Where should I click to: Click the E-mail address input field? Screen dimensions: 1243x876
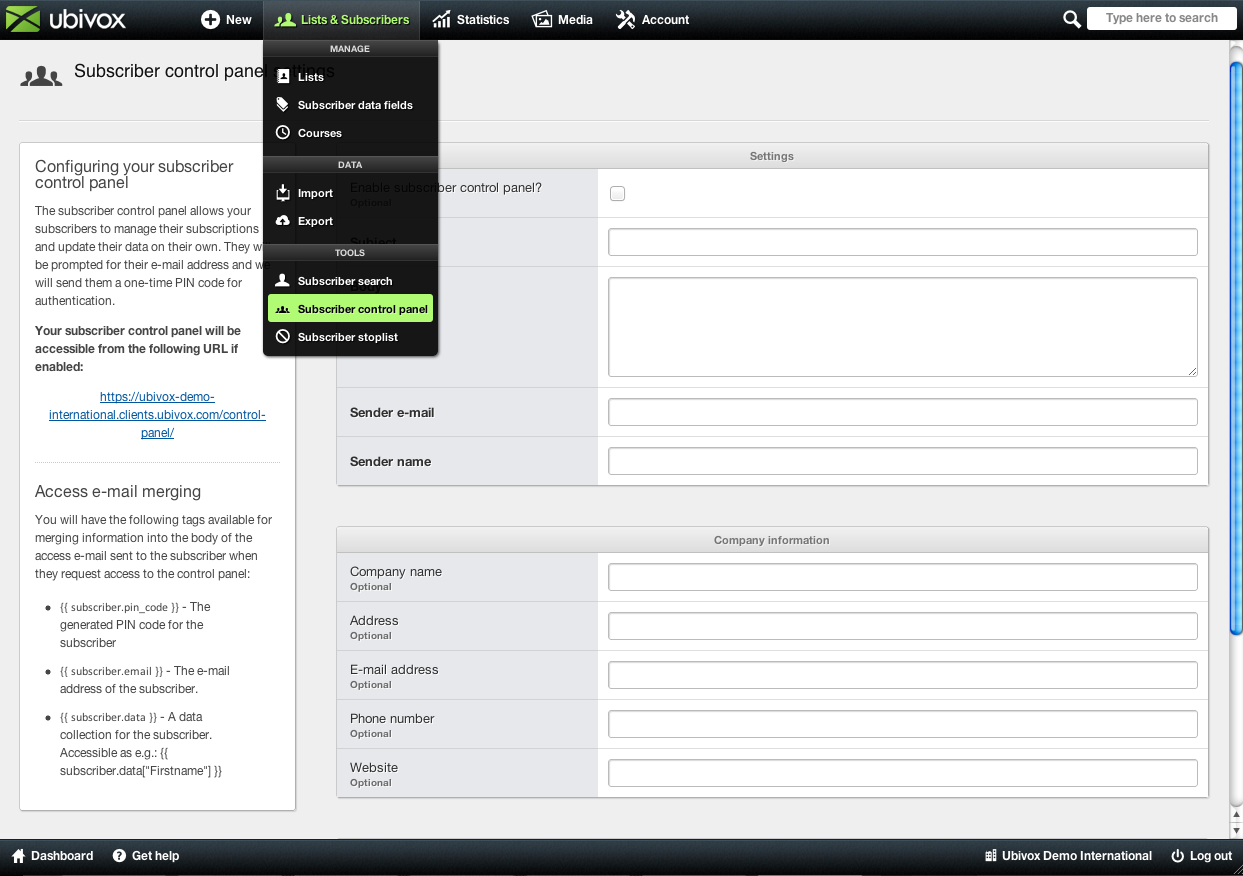click(903, 675)
